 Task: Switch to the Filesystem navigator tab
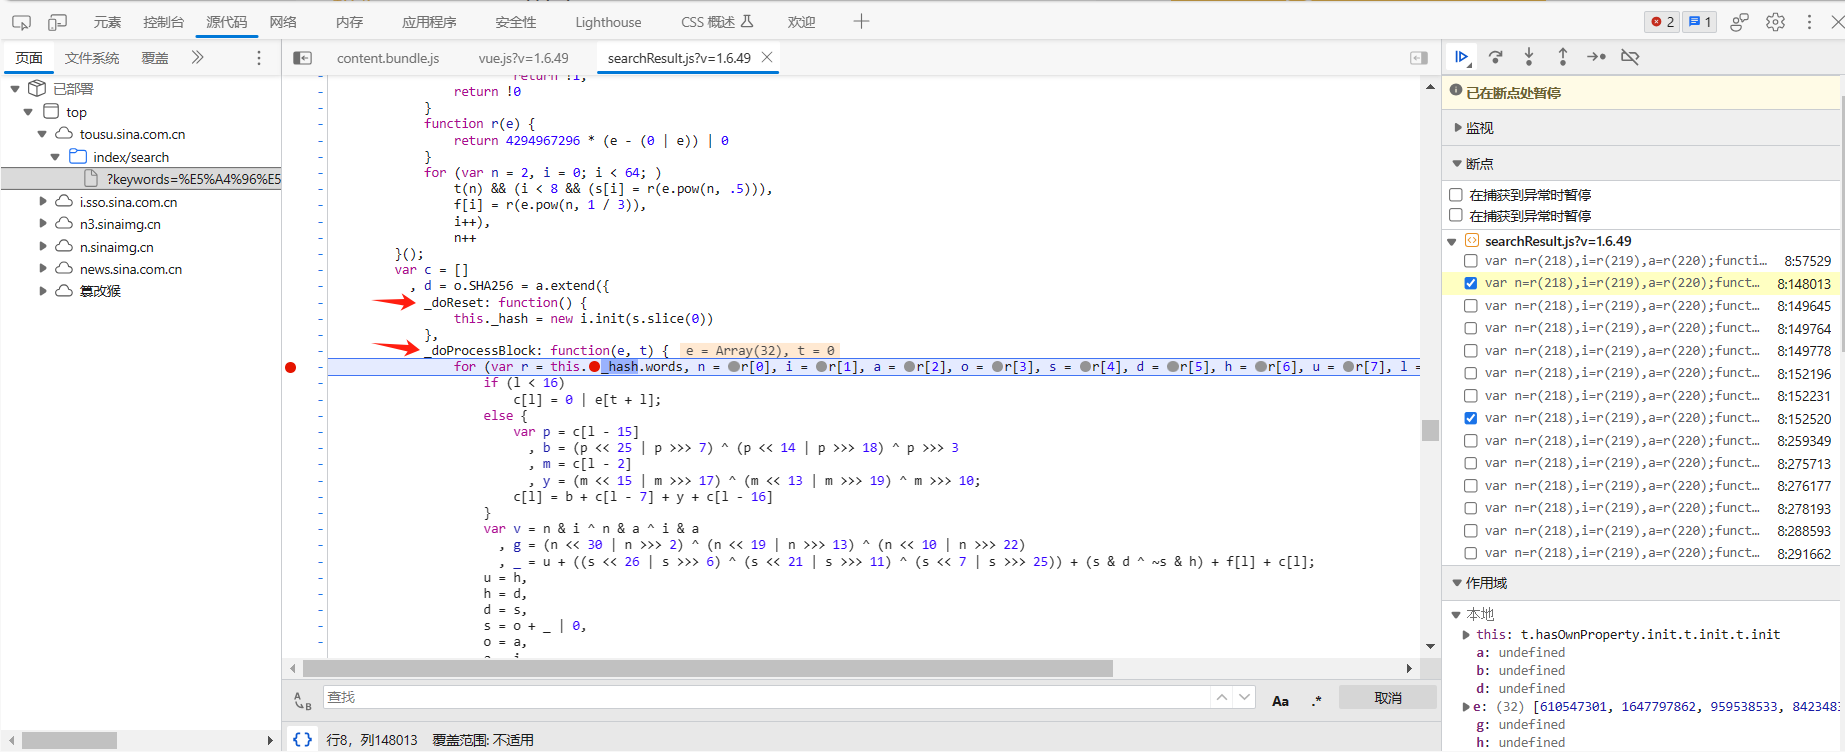(92, 58)
